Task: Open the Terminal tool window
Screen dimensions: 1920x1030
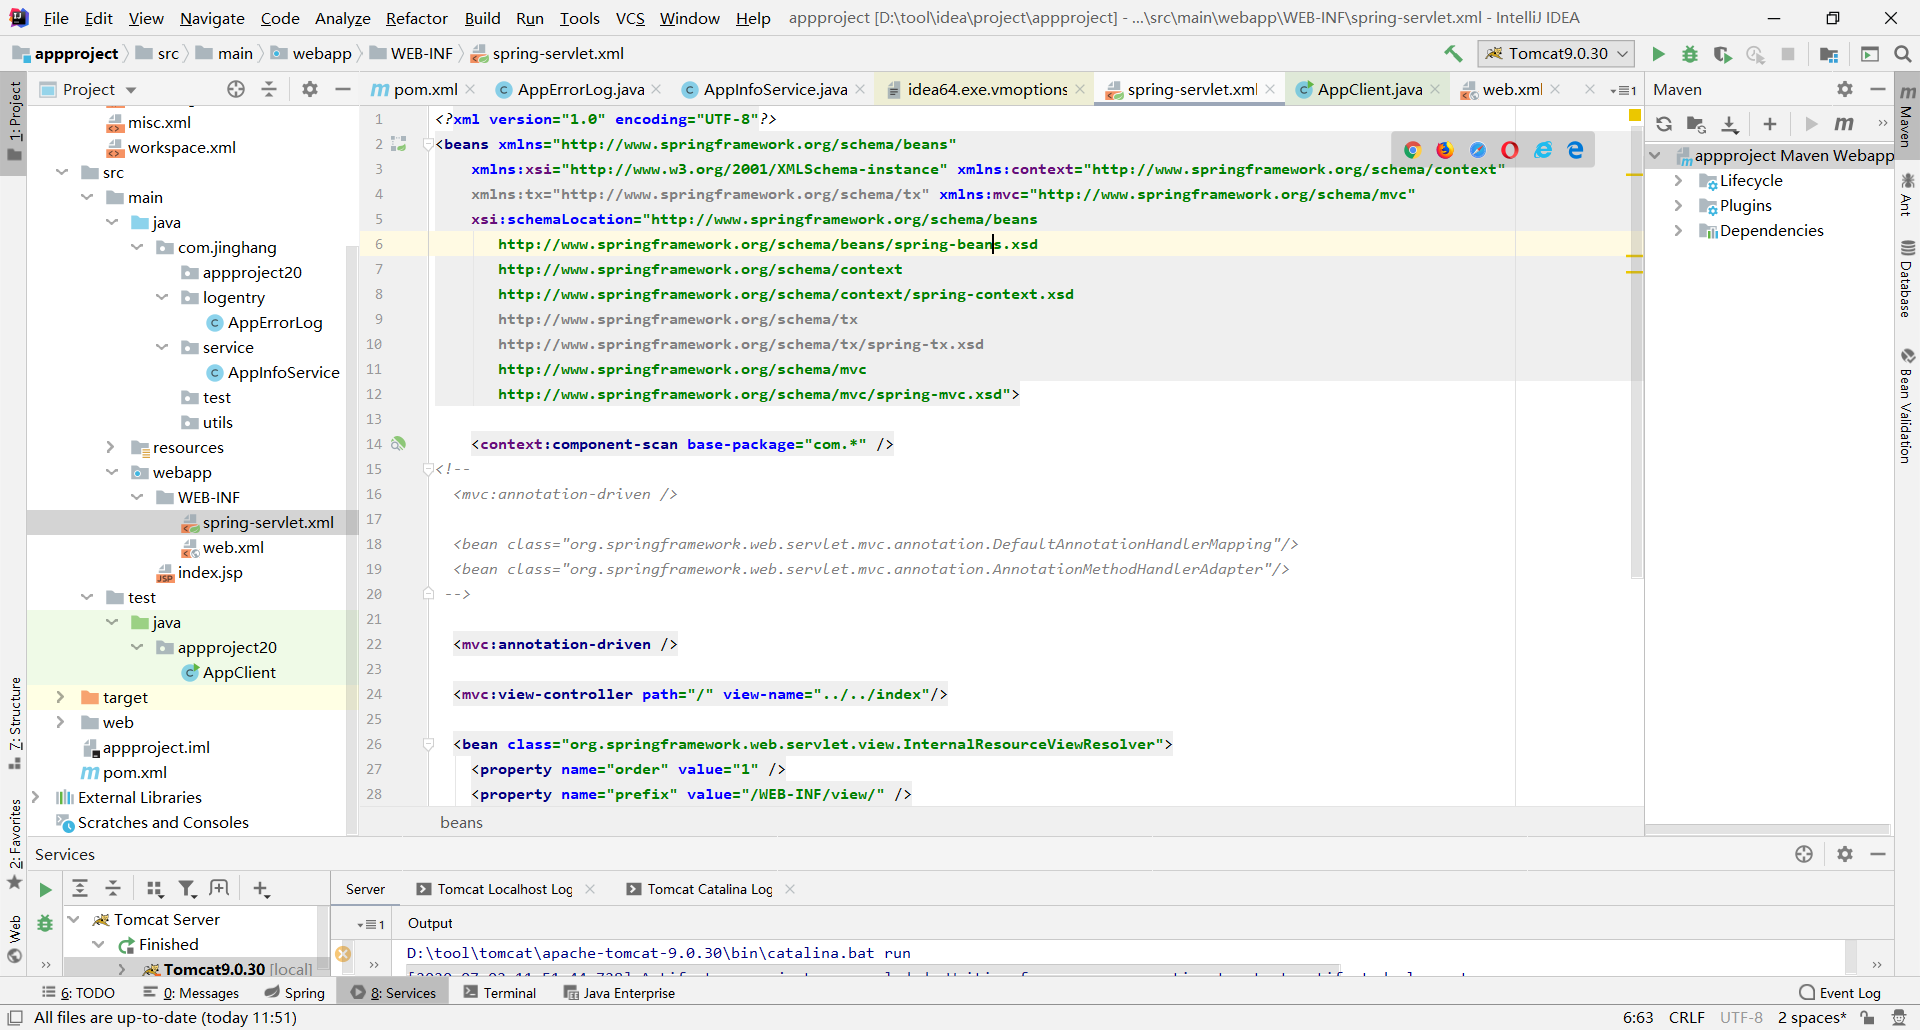Action: click(x=508, y=992)
